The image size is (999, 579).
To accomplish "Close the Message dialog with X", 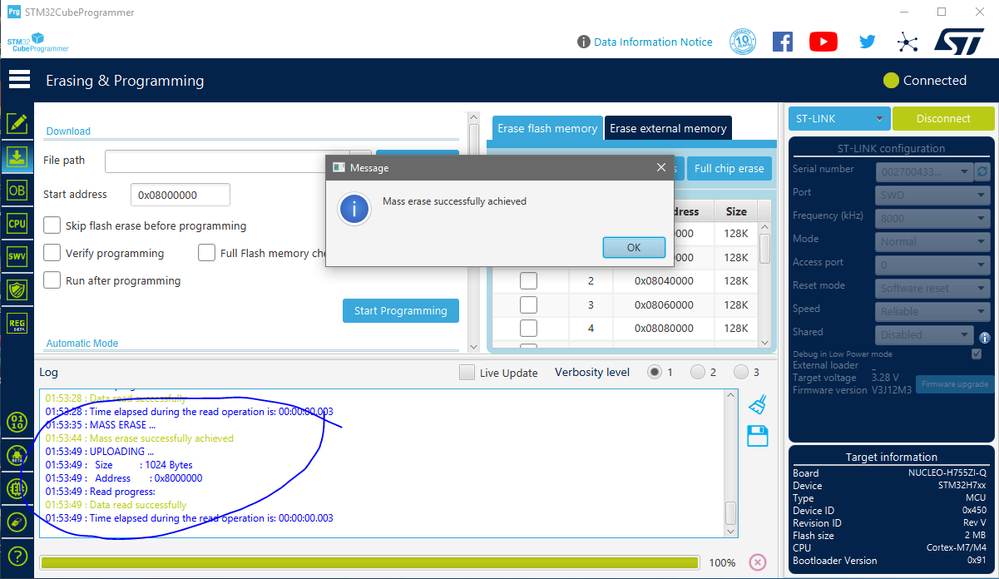I will (x=661, y=168).
